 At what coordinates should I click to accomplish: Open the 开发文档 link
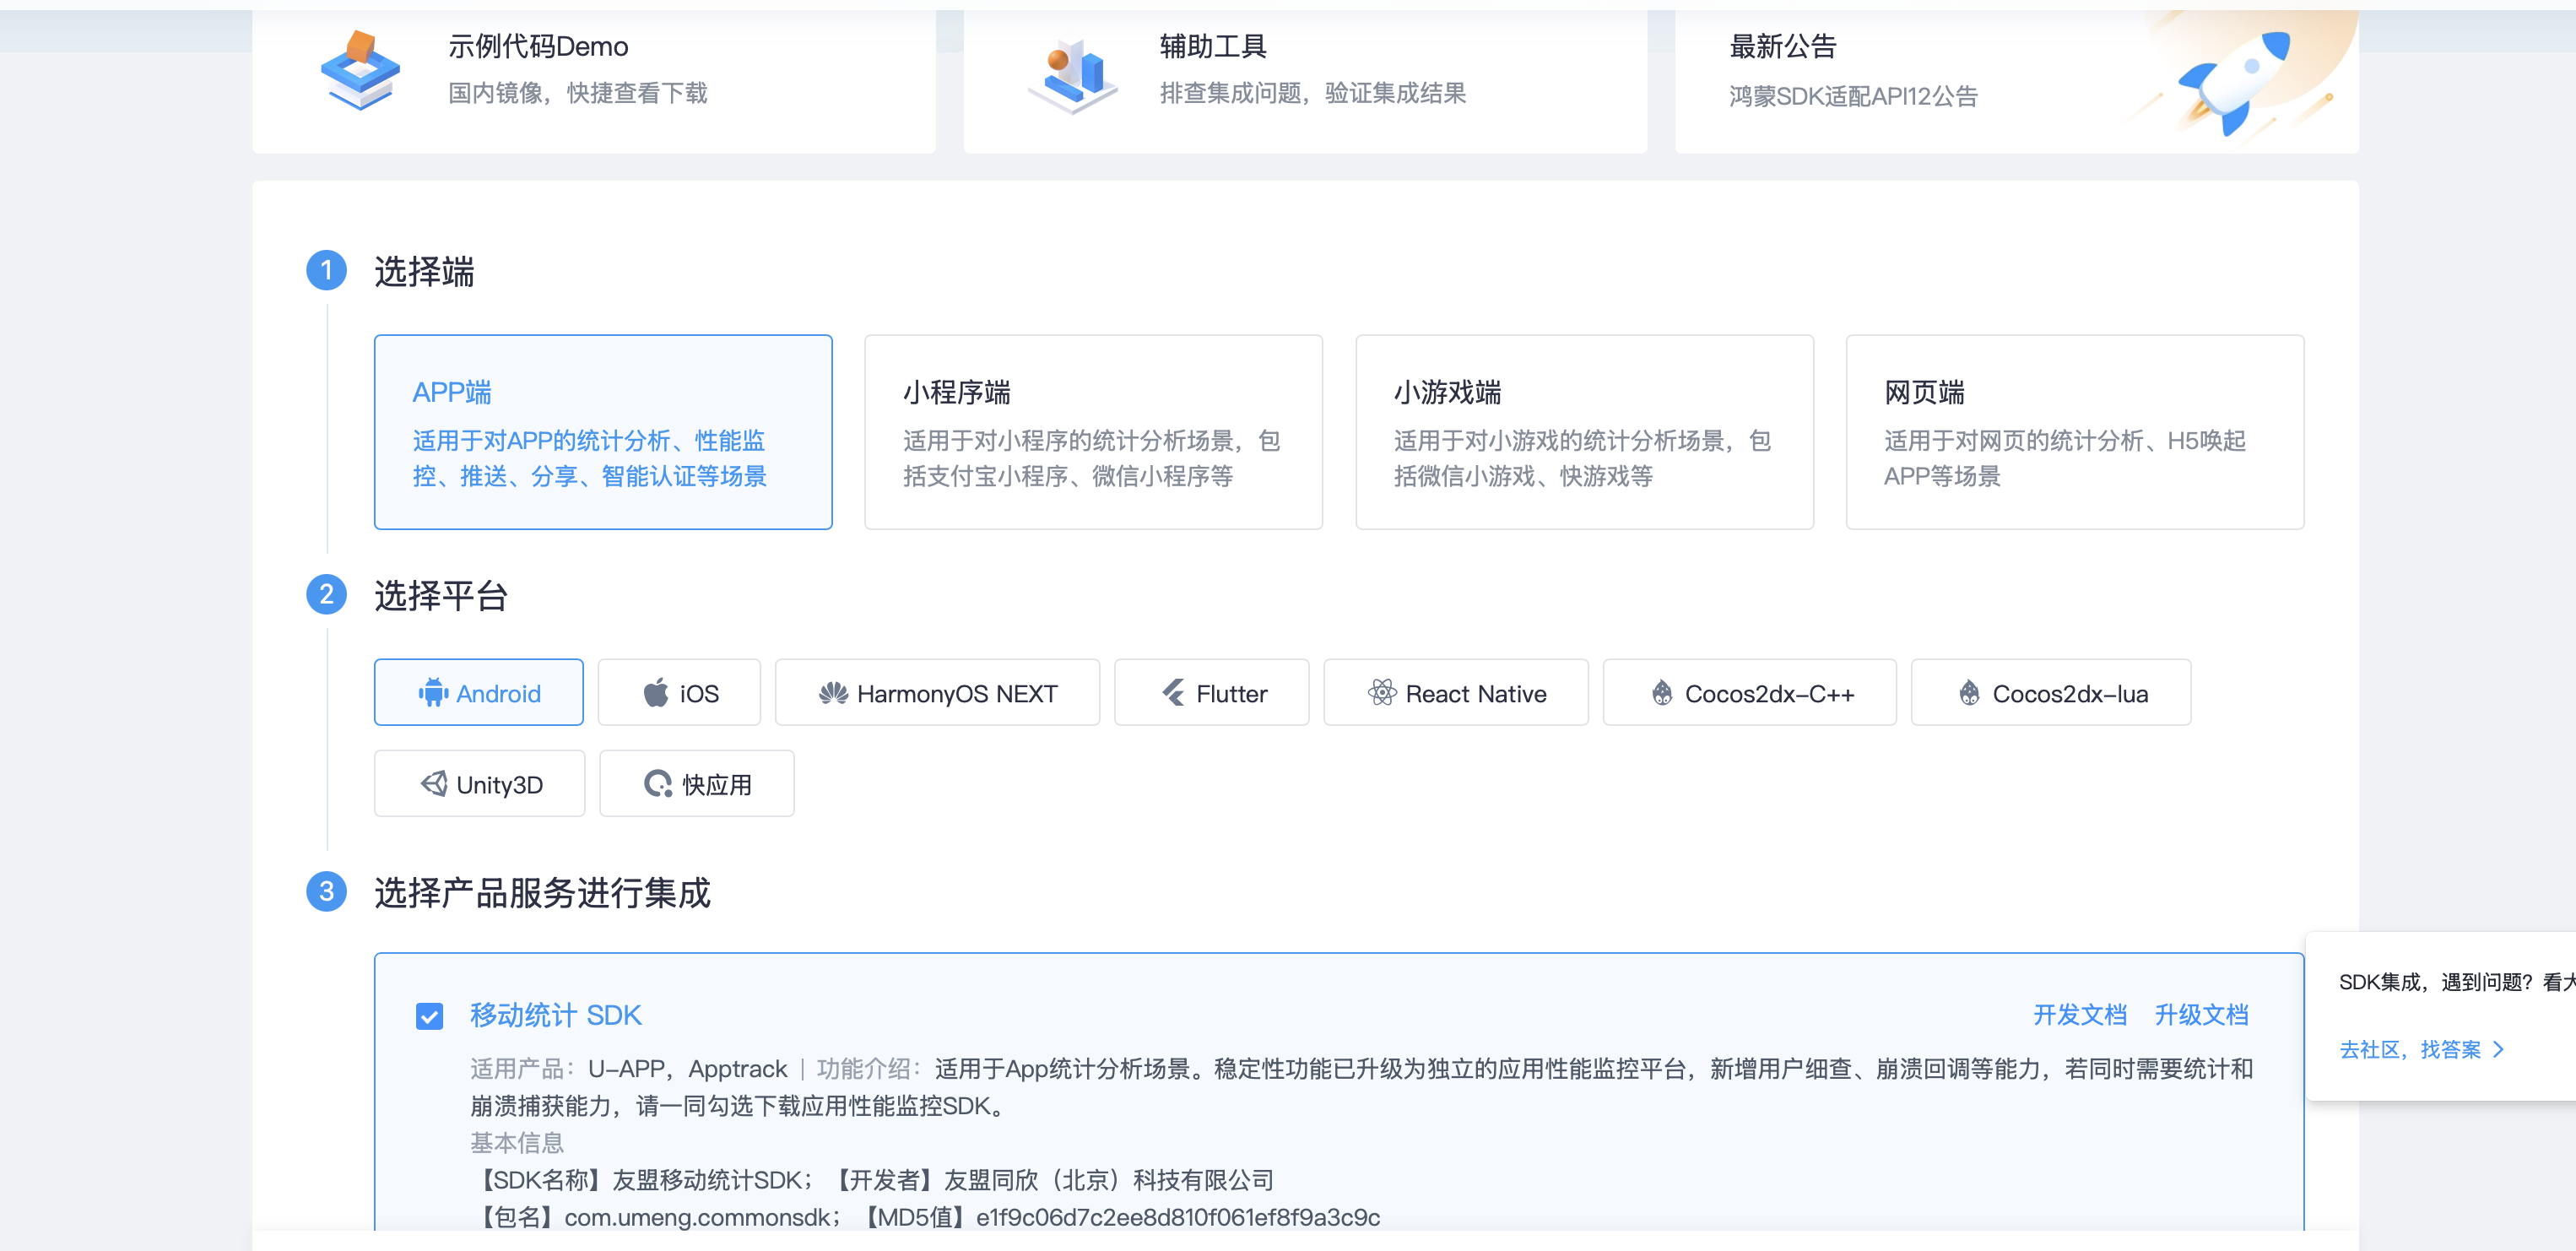[2080, 1015]
